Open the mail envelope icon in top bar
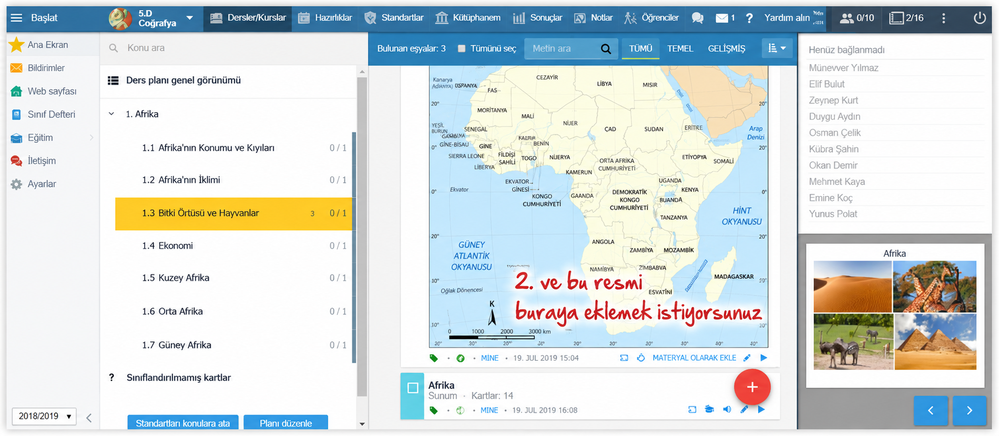Viewport: 999px width, 436px height. point(722,18)
